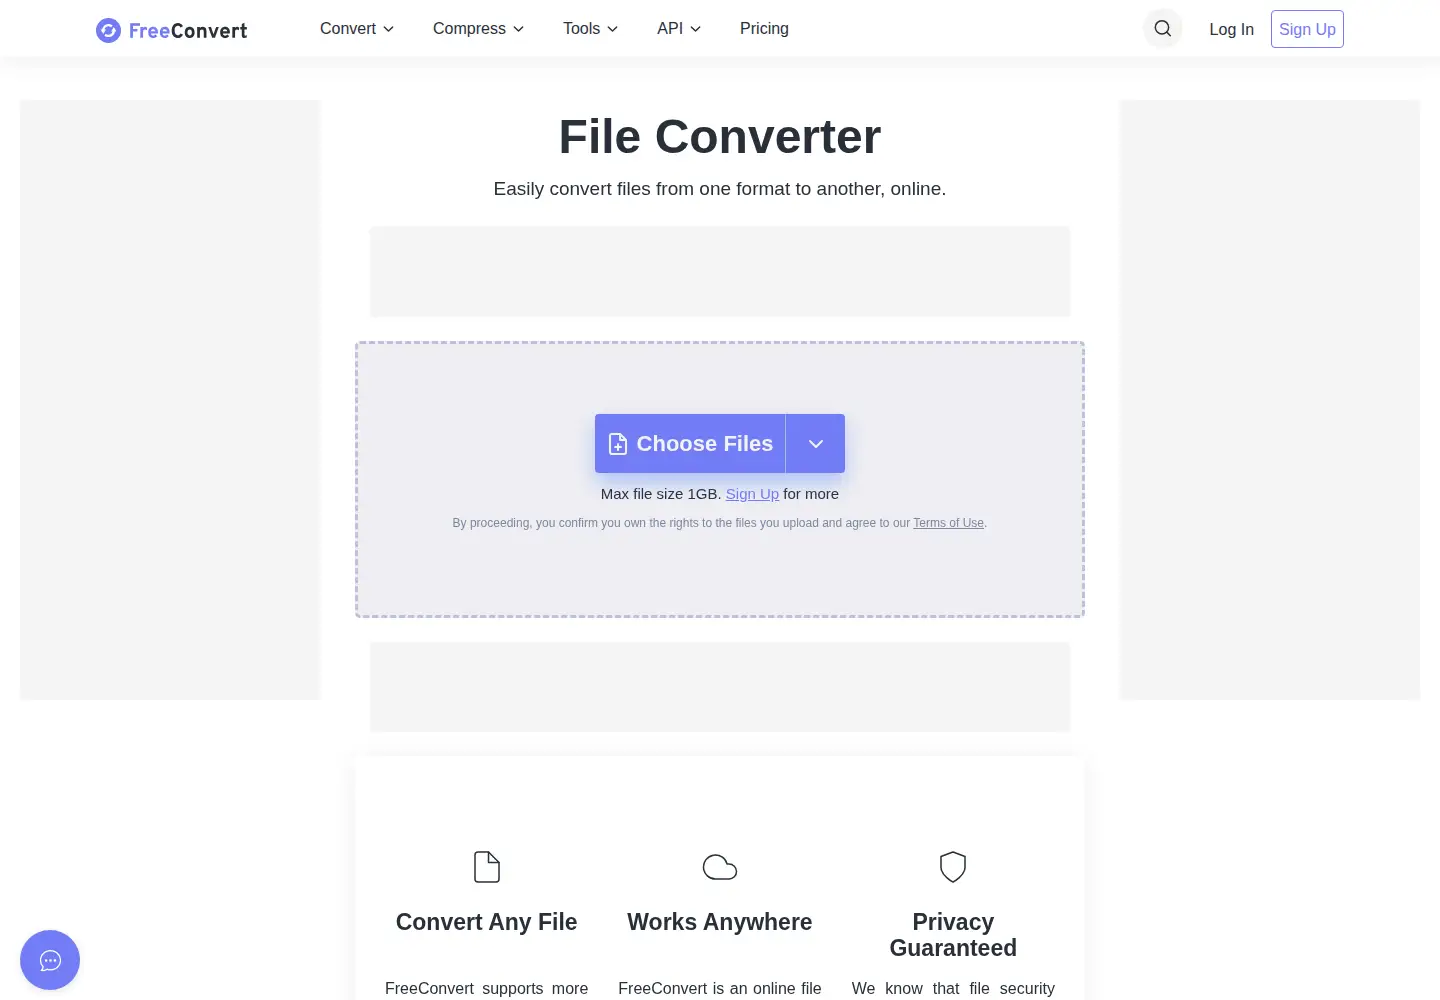This screenshot has height=1000, width=1440.
Task: Follow the Sign Up link under file size
Action: (752, 494)
